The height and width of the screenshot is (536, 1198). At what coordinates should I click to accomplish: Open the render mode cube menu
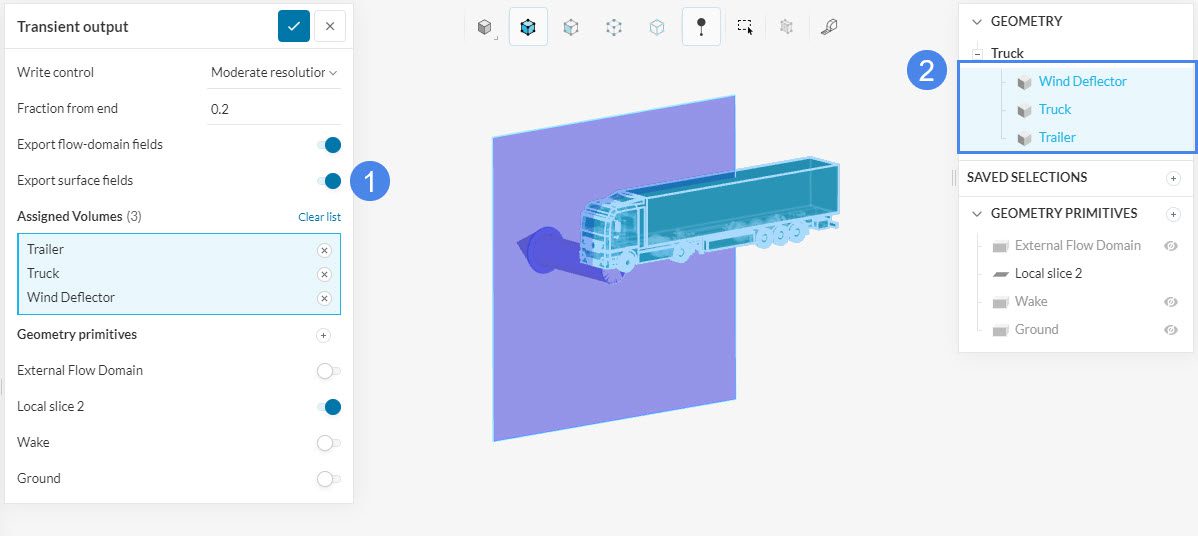click(x=485, y=28)
